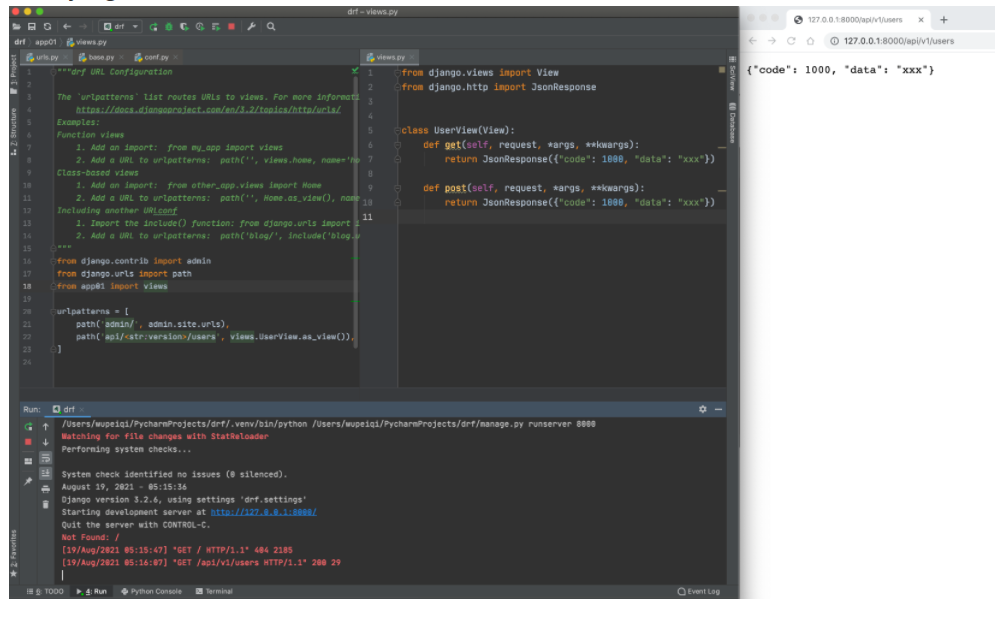Open the 4: Run tool window button
Screen dimensions: 995x618
92,592
